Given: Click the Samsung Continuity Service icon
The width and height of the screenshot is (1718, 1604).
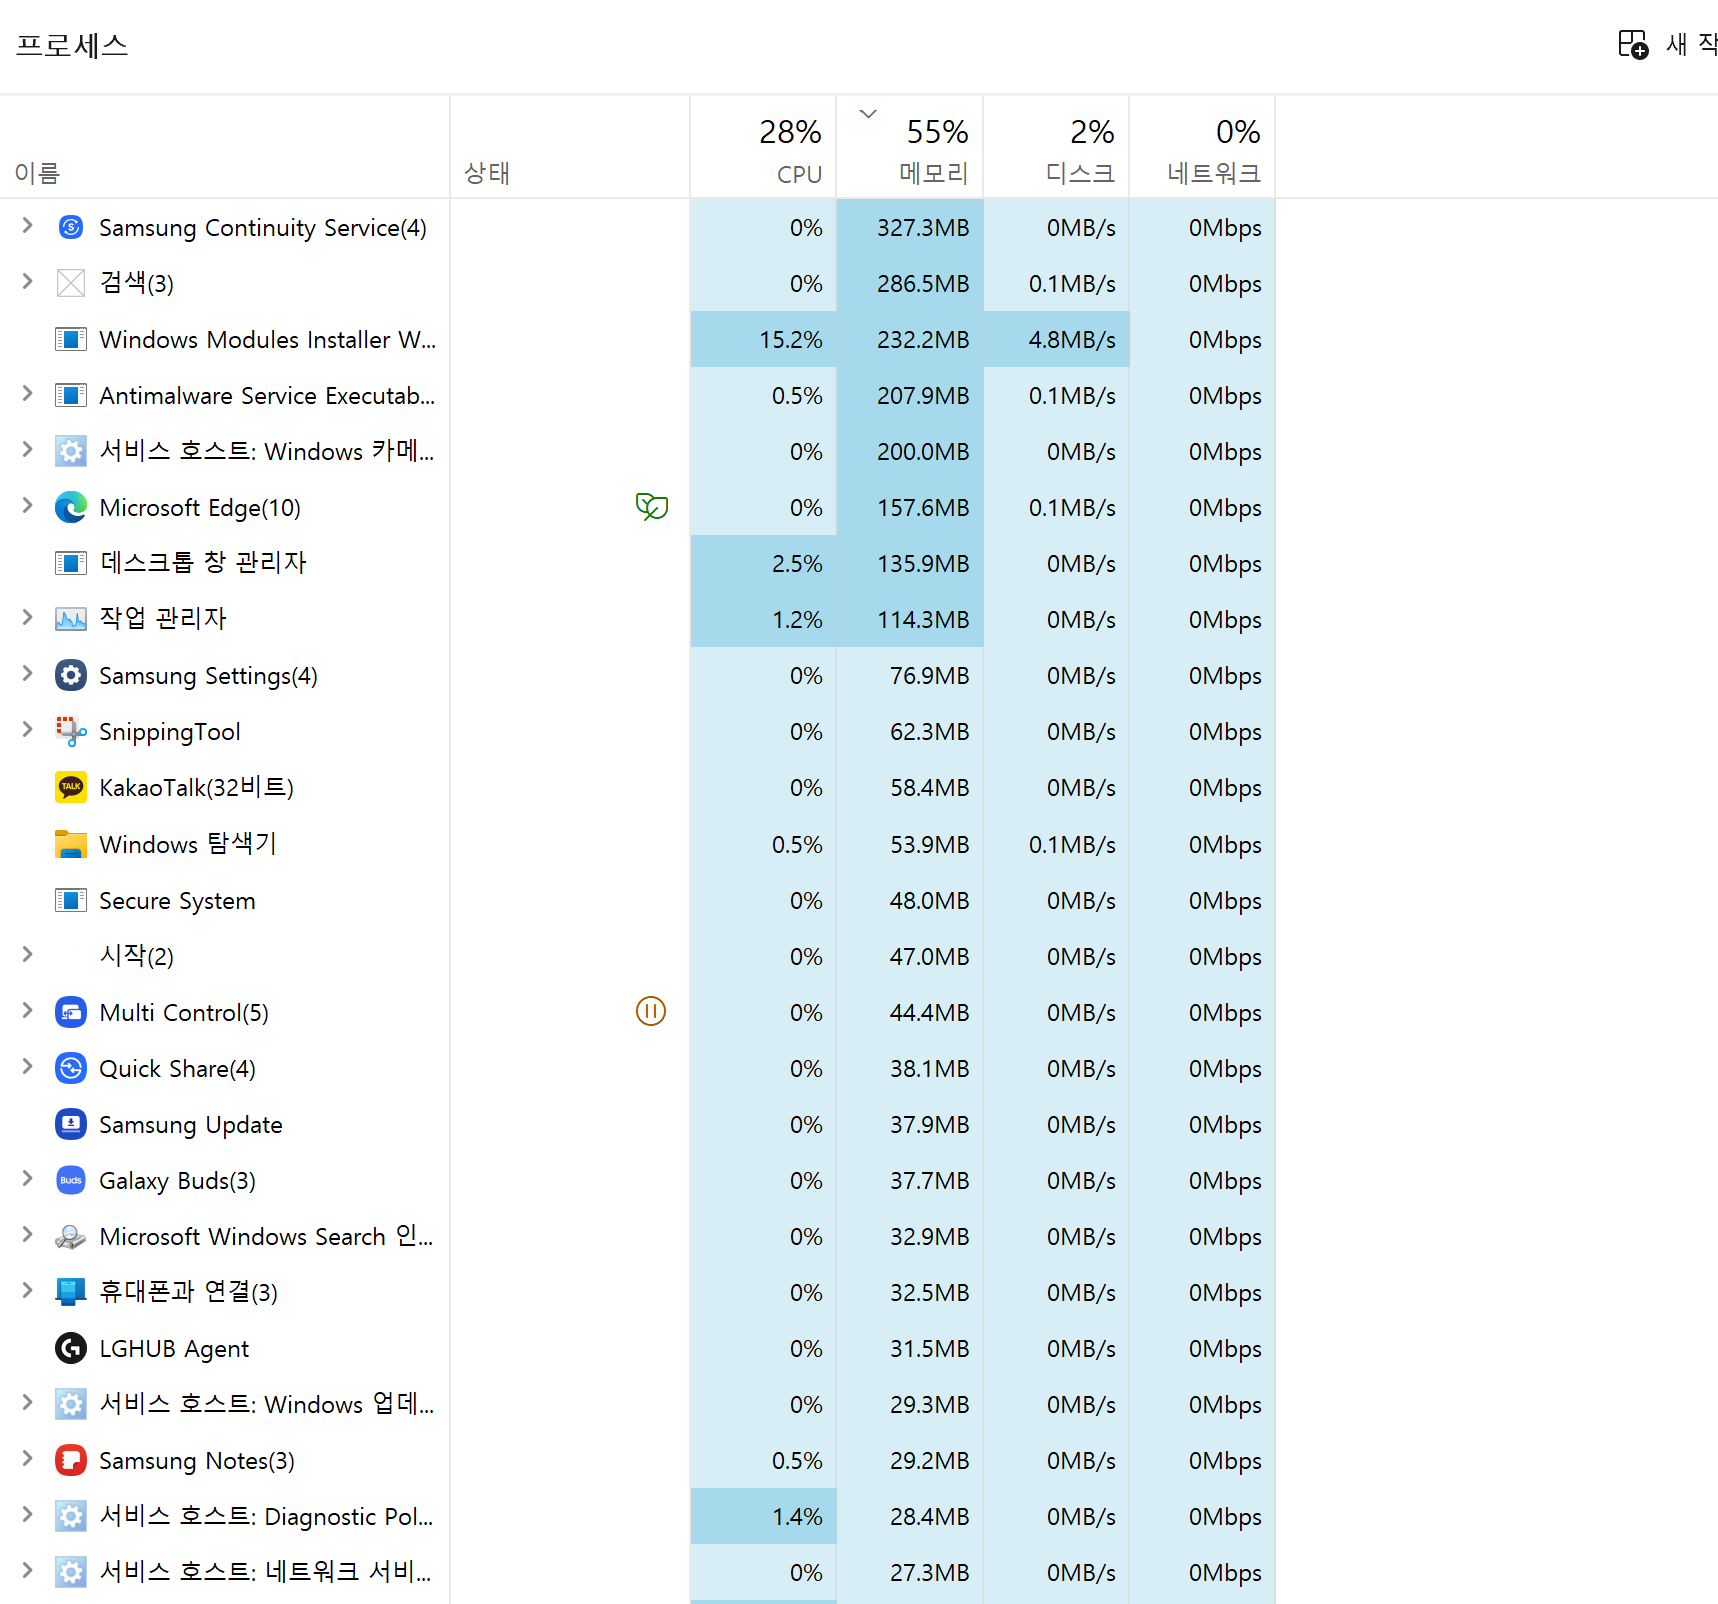Looking at the screenshot, I should pyautogui.click(x=70, y=227).
